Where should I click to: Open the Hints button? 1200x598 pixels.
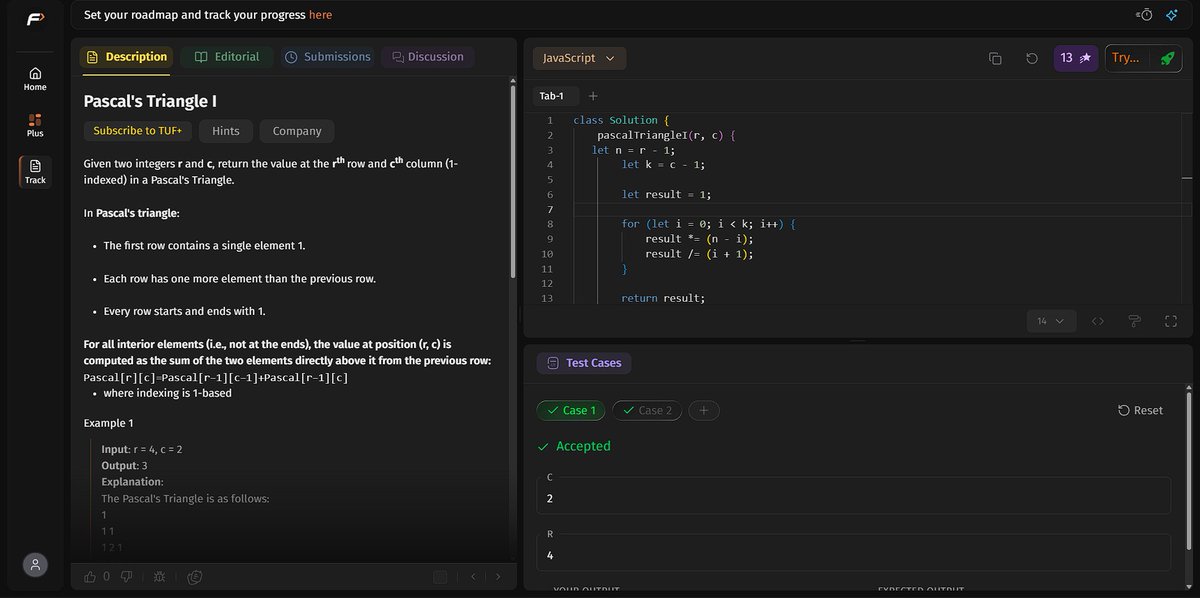click(x=226, y=131)
